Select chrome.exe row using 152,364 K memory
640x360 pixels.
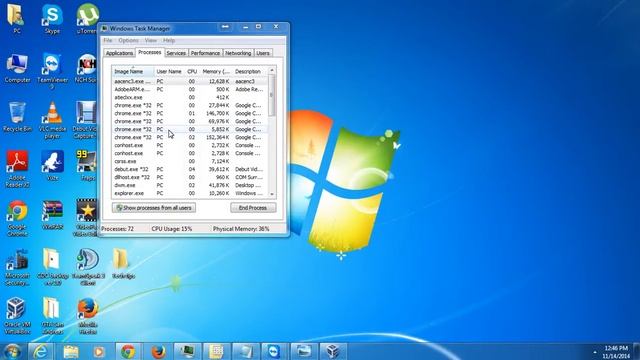(190, 137)
